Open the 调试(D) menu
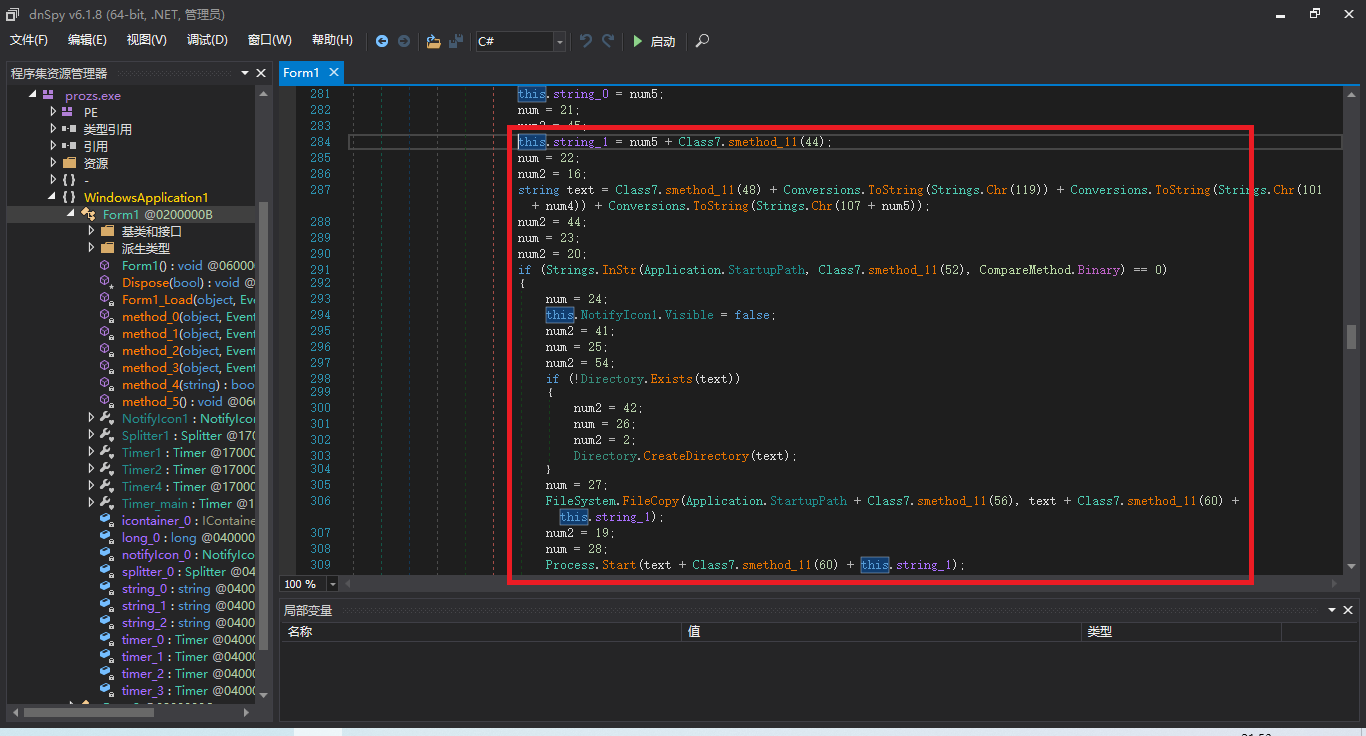Image resolution: width=1366 pixels, height=736 pixels. tap(207, 40)
